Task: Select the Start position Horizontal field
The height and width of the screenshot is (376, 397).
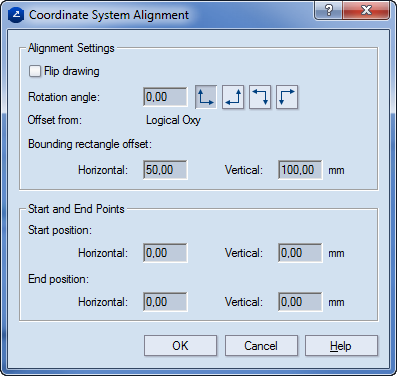Action: [x=165, y=253]
